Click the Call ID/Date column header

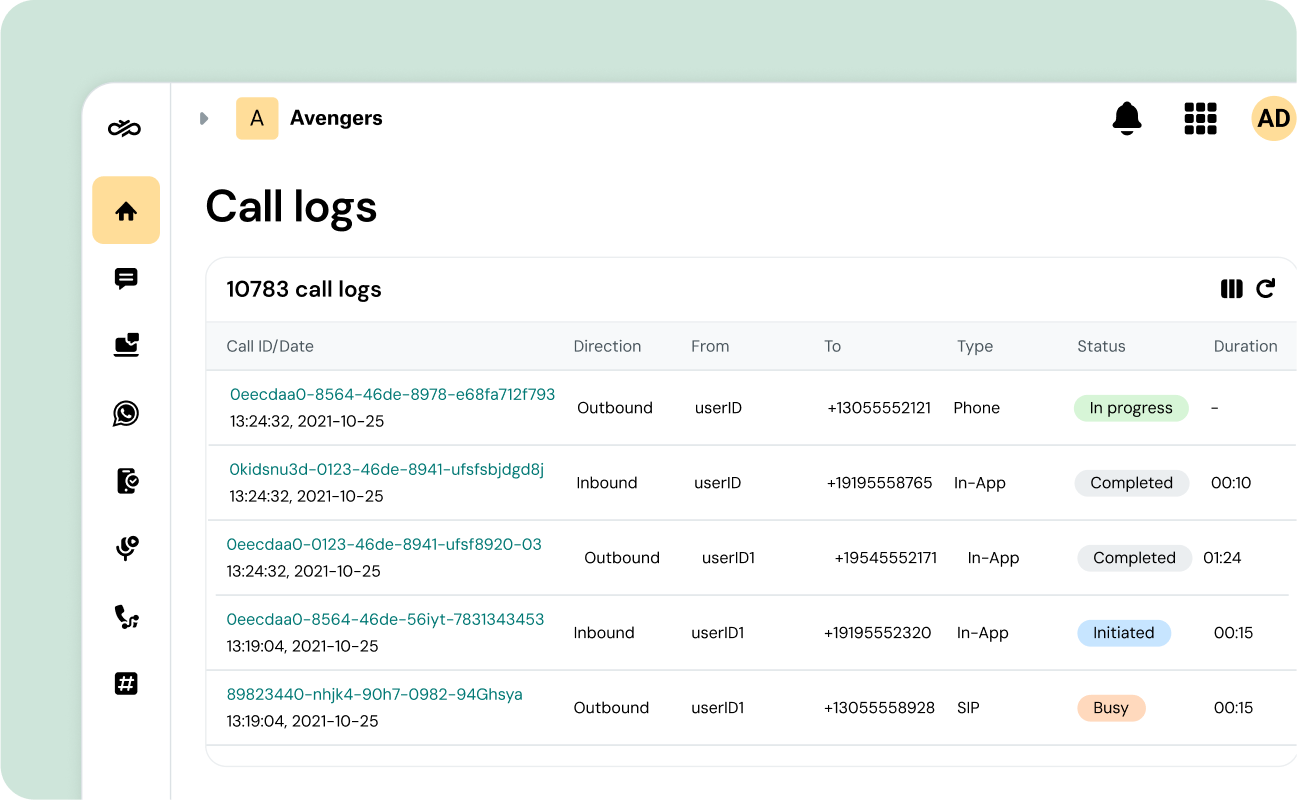click(269, 346)
